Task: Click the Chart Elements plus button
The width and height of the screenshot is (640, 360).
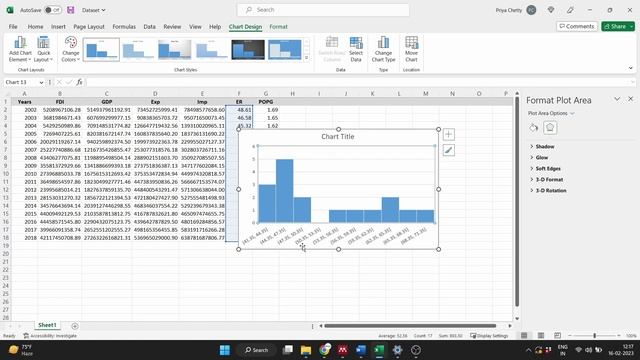Action: tap(449, 134)
